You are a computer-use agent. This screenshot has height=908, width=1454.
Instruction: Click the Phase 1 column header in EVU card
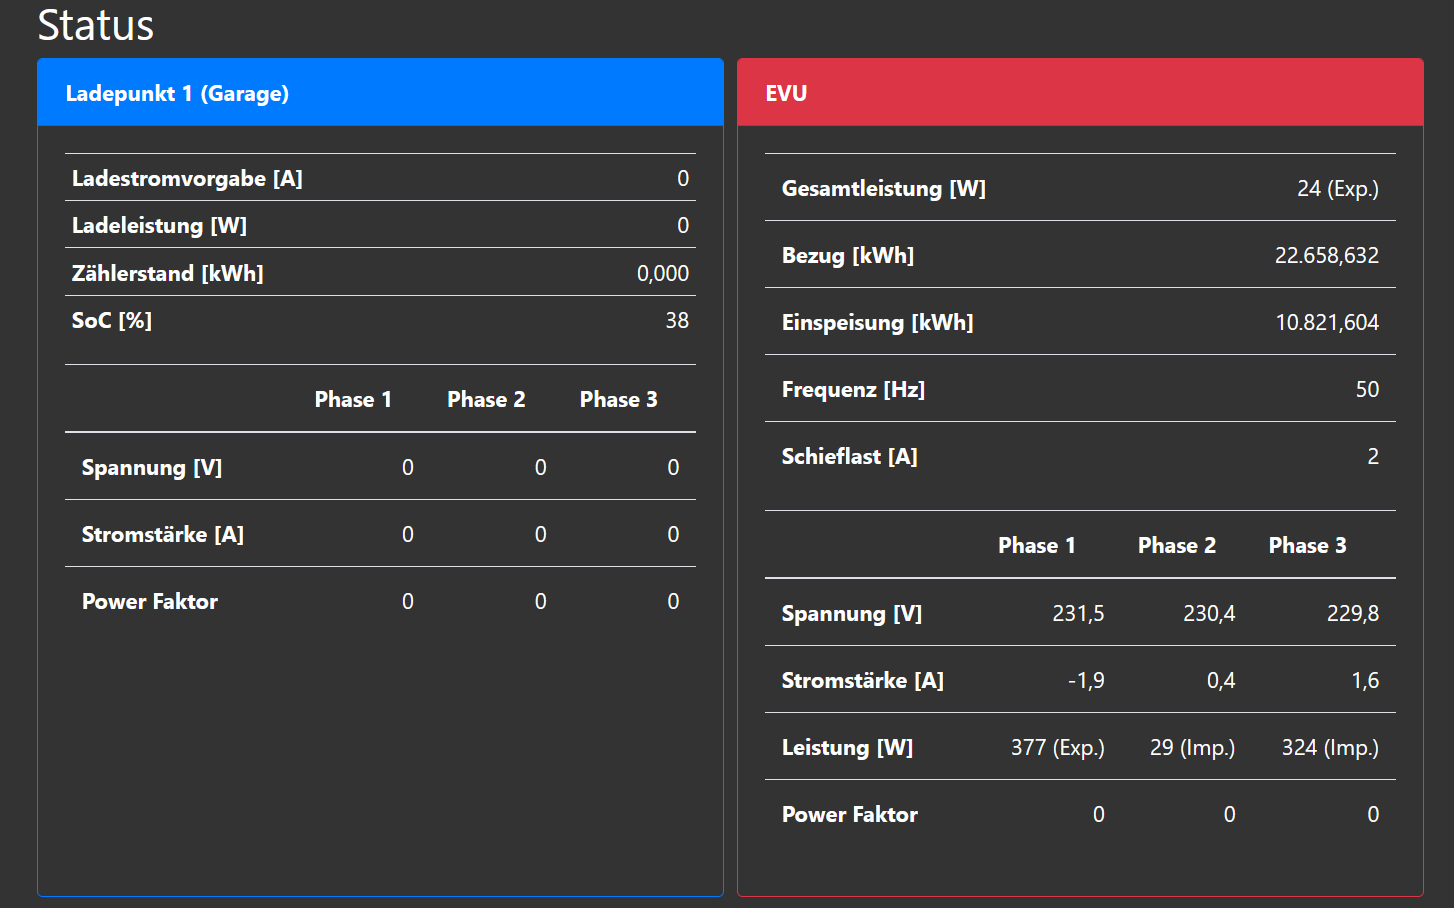(1037, 545)
